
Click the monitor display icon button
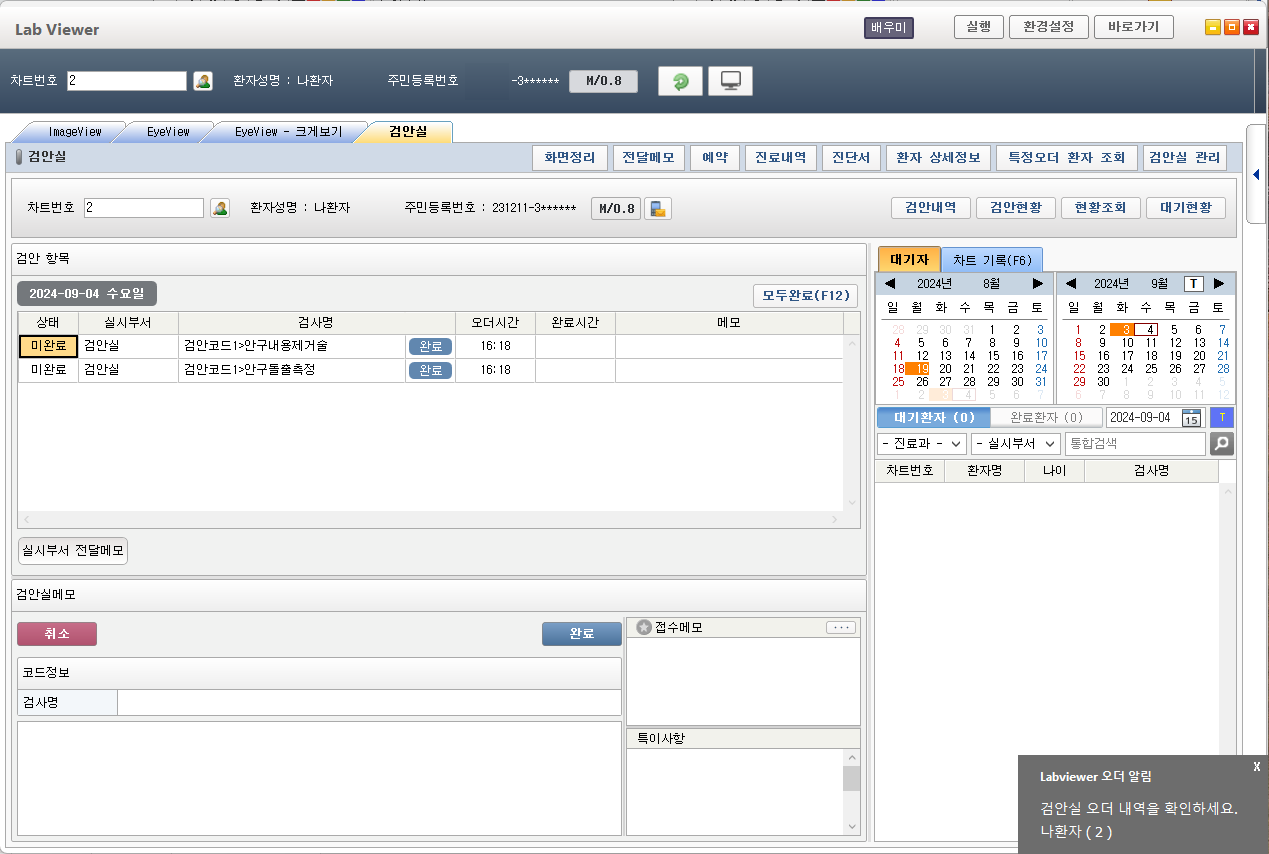click(730, 81)
